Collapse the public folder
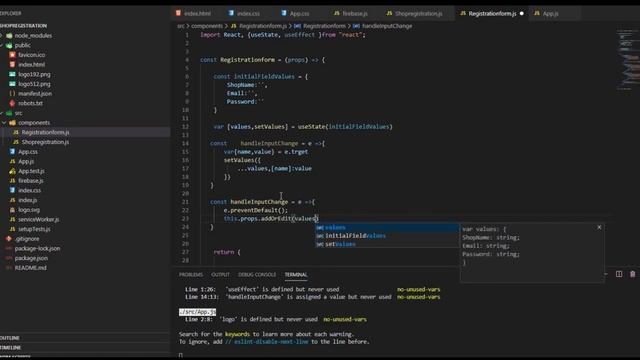The height and width of the screenshot is (360, 640). pyautogui.click(x=22, y=45)
